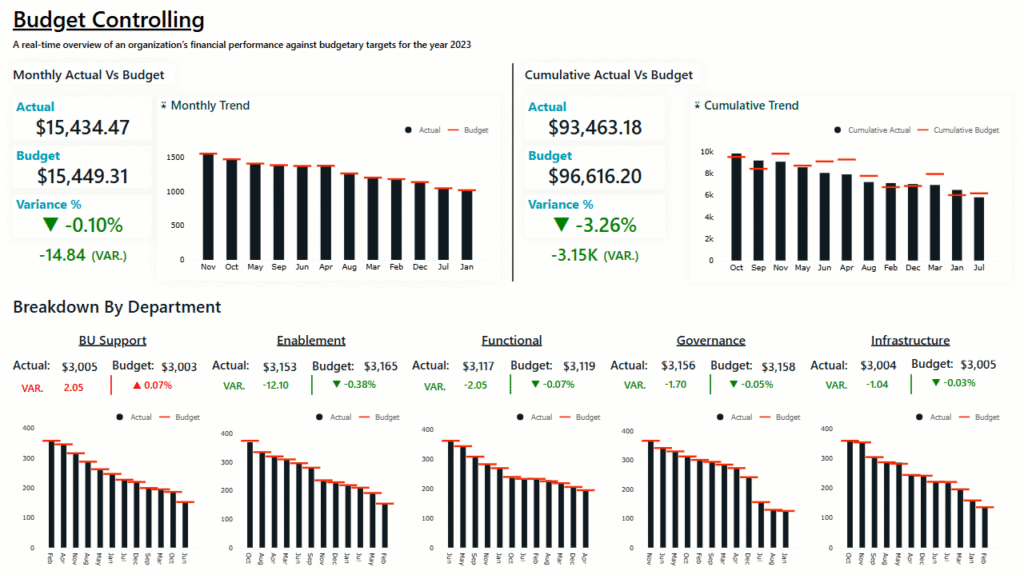This screenshot has height=575, width=1024.
Task: Click the monthly Actual $15,434.47 value card
Action: click(82, 119)
